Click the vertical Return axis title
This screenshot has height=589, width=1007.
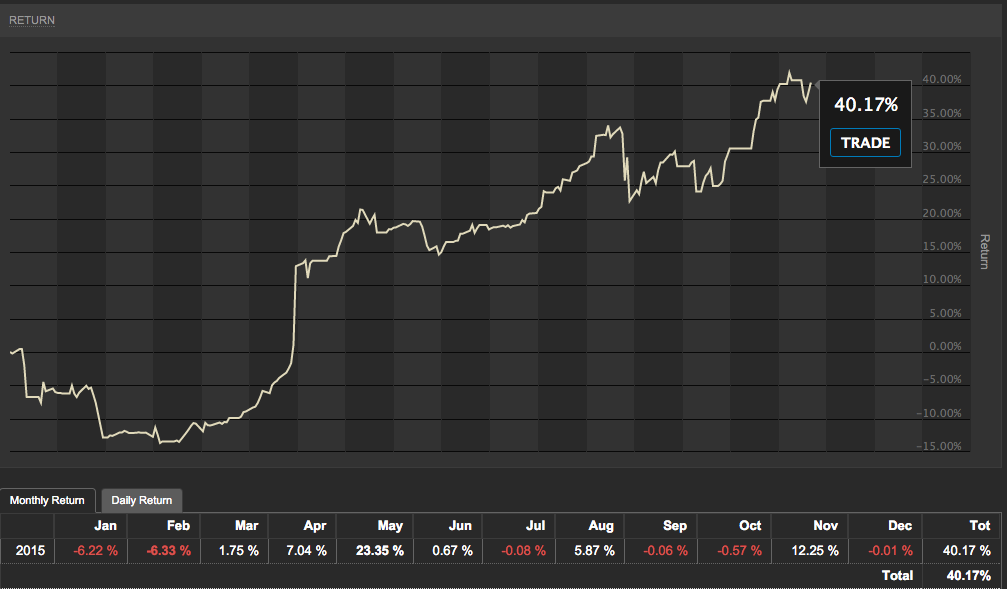[984, 252]
